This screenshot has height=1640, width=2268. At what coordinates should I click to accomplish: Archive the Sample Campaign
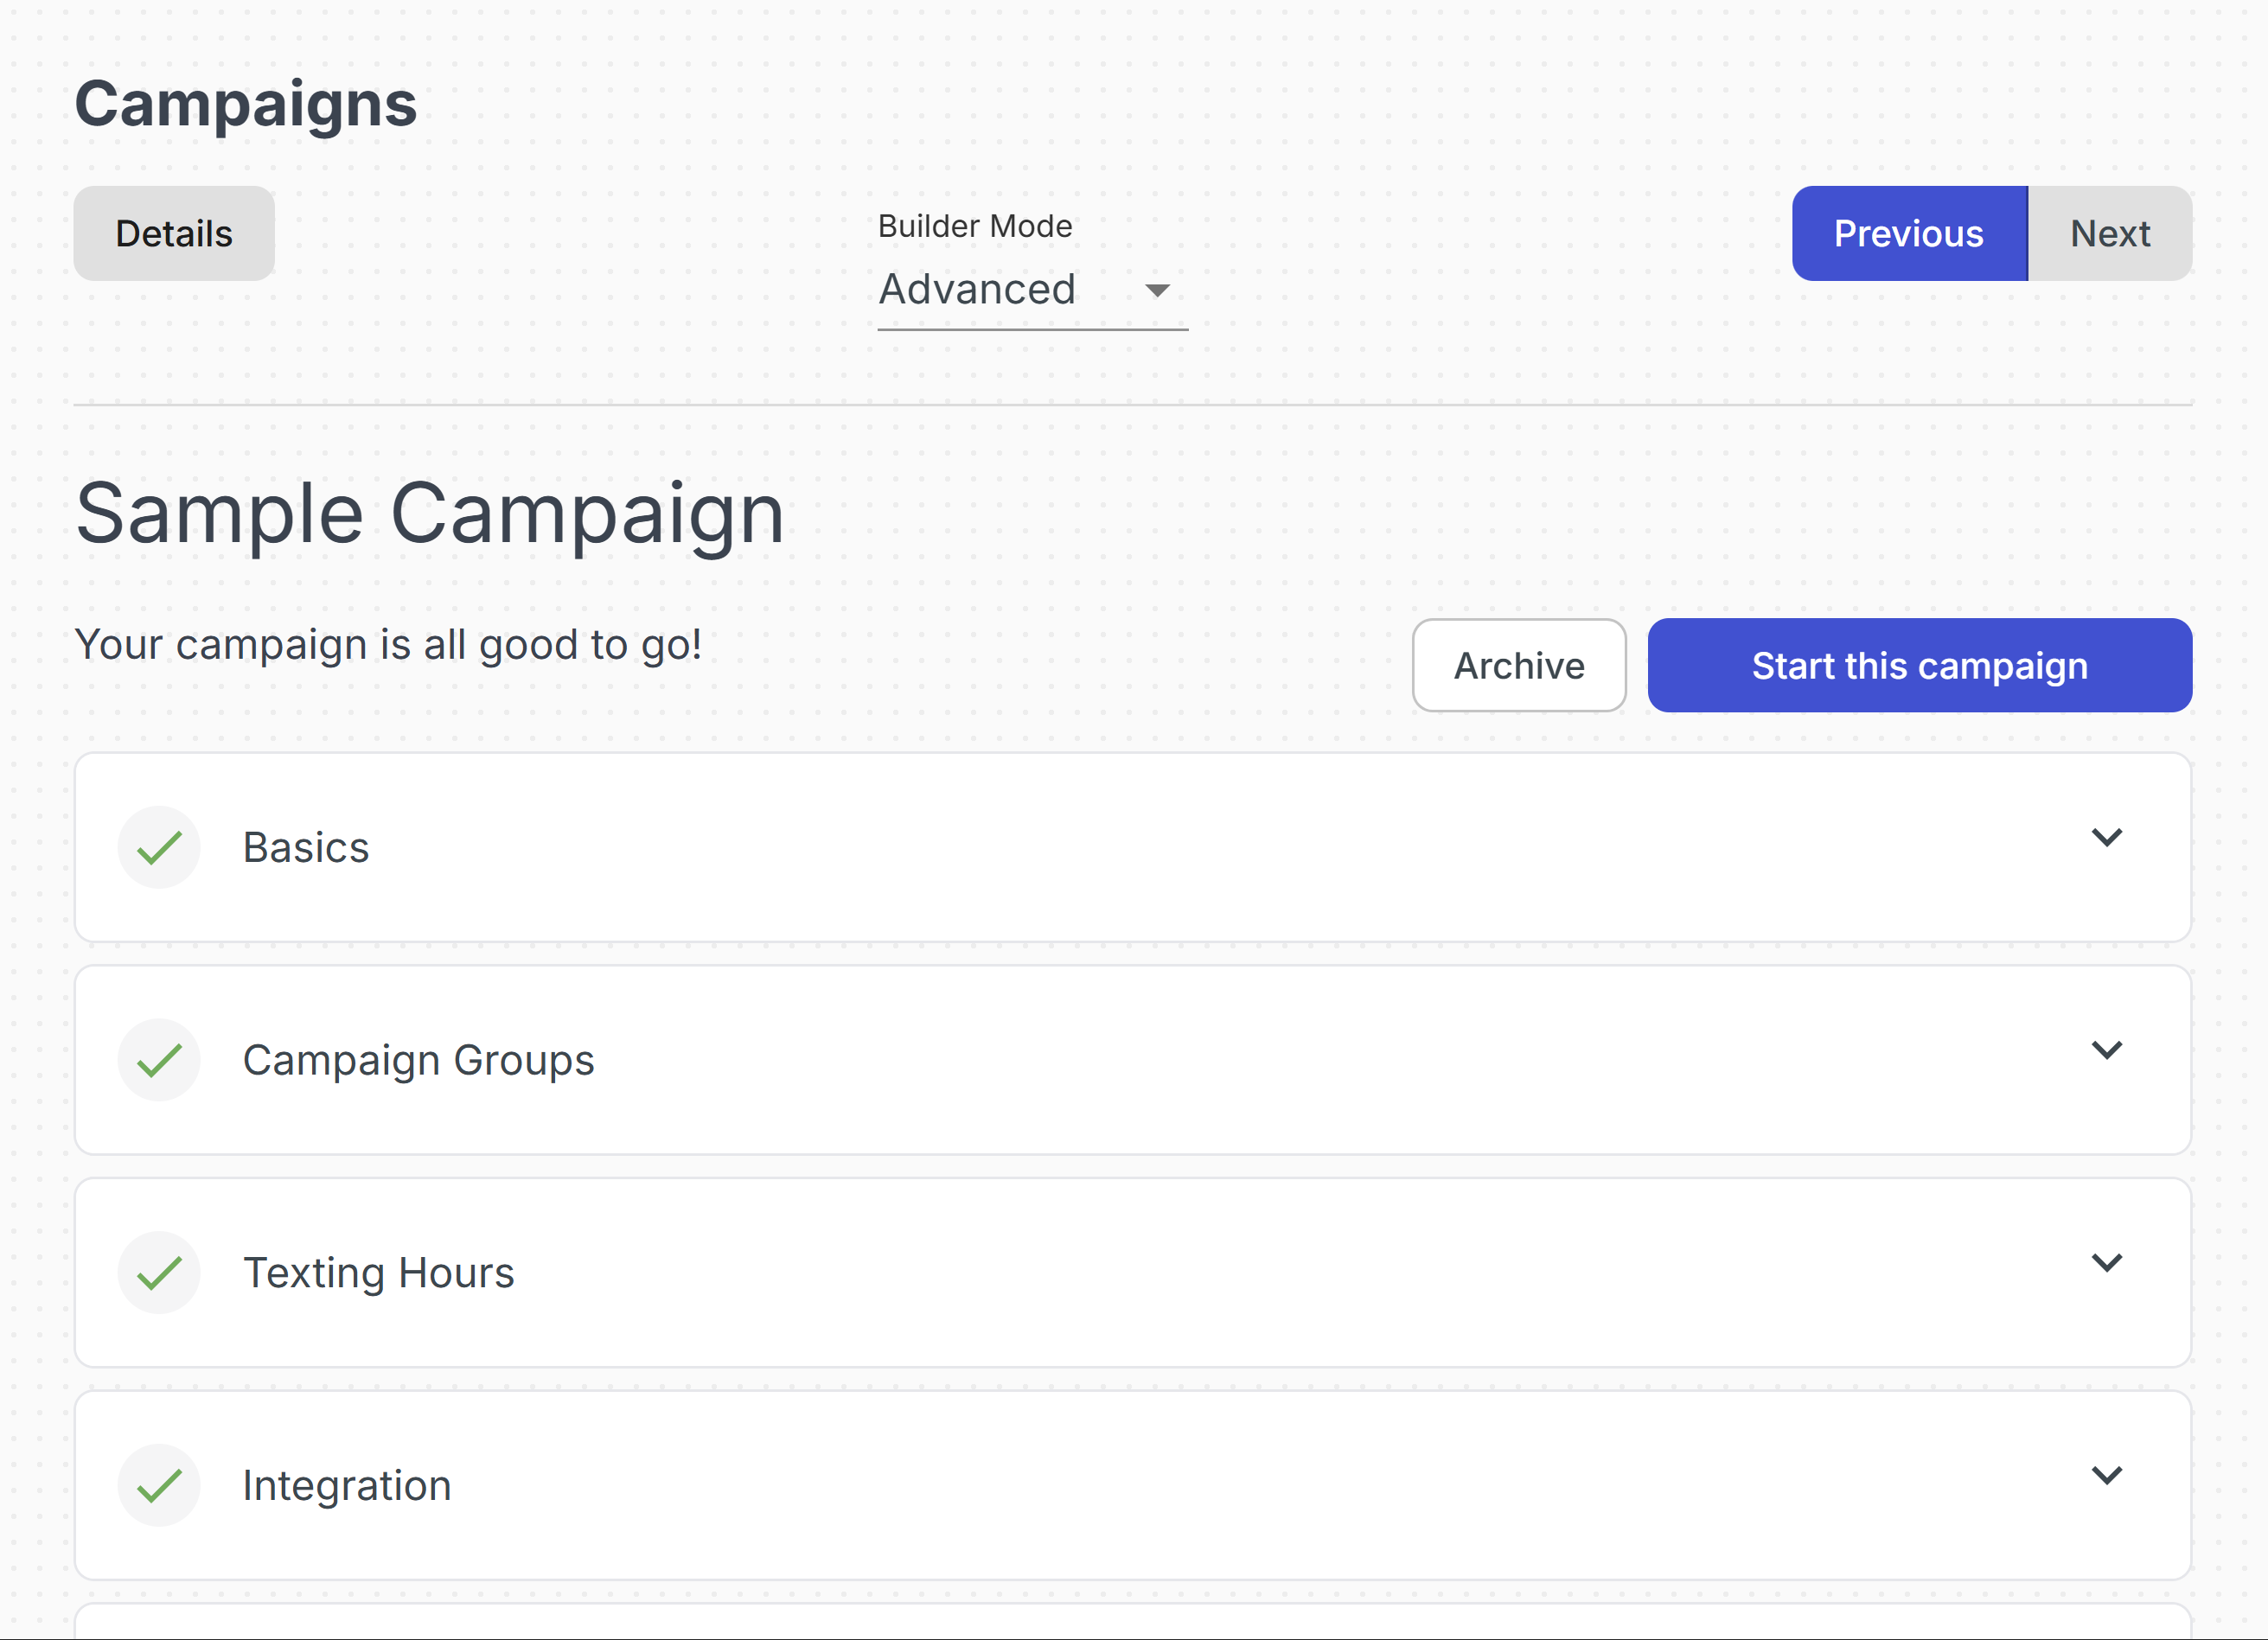point(1518,666)
